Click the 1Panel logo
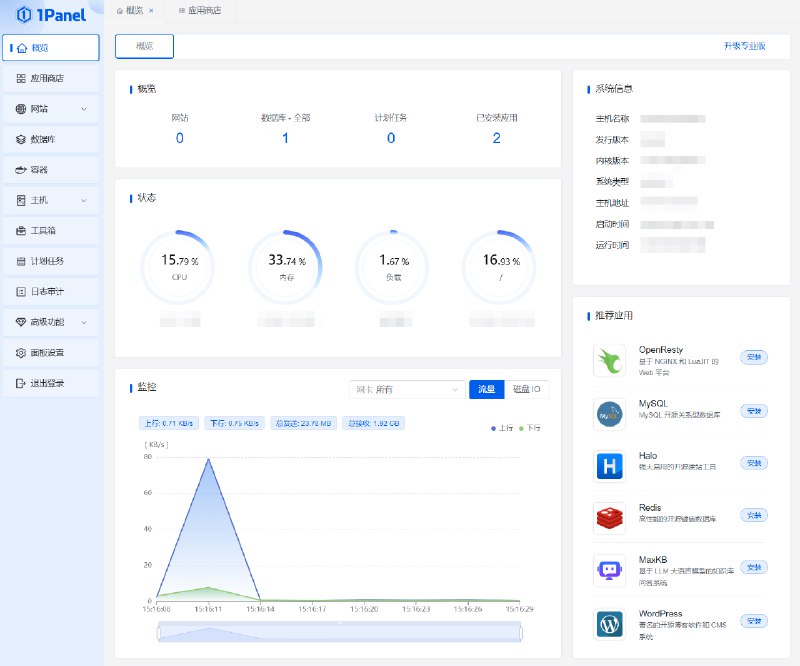This screenshot has width=800, height=666. [x=51, y=15]
